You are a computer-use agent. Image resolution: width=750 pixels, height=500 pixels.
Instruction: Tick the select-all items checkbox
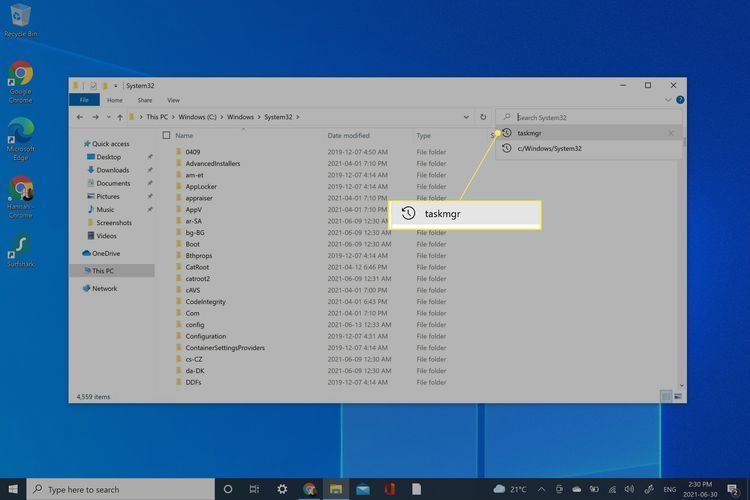(166, 135)
